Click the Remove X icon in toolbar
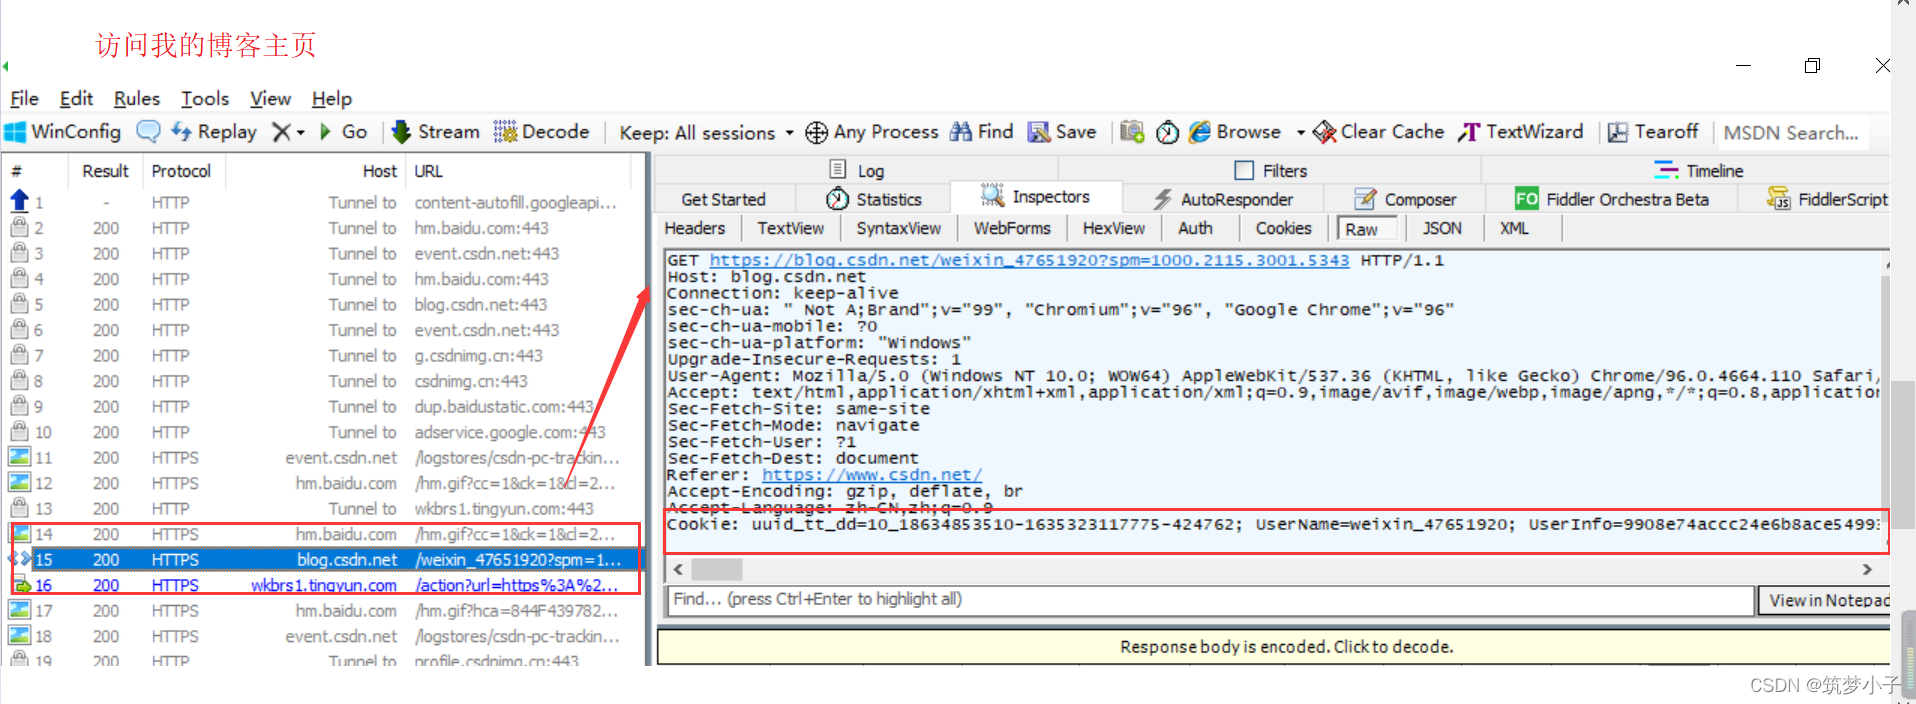 282,132
